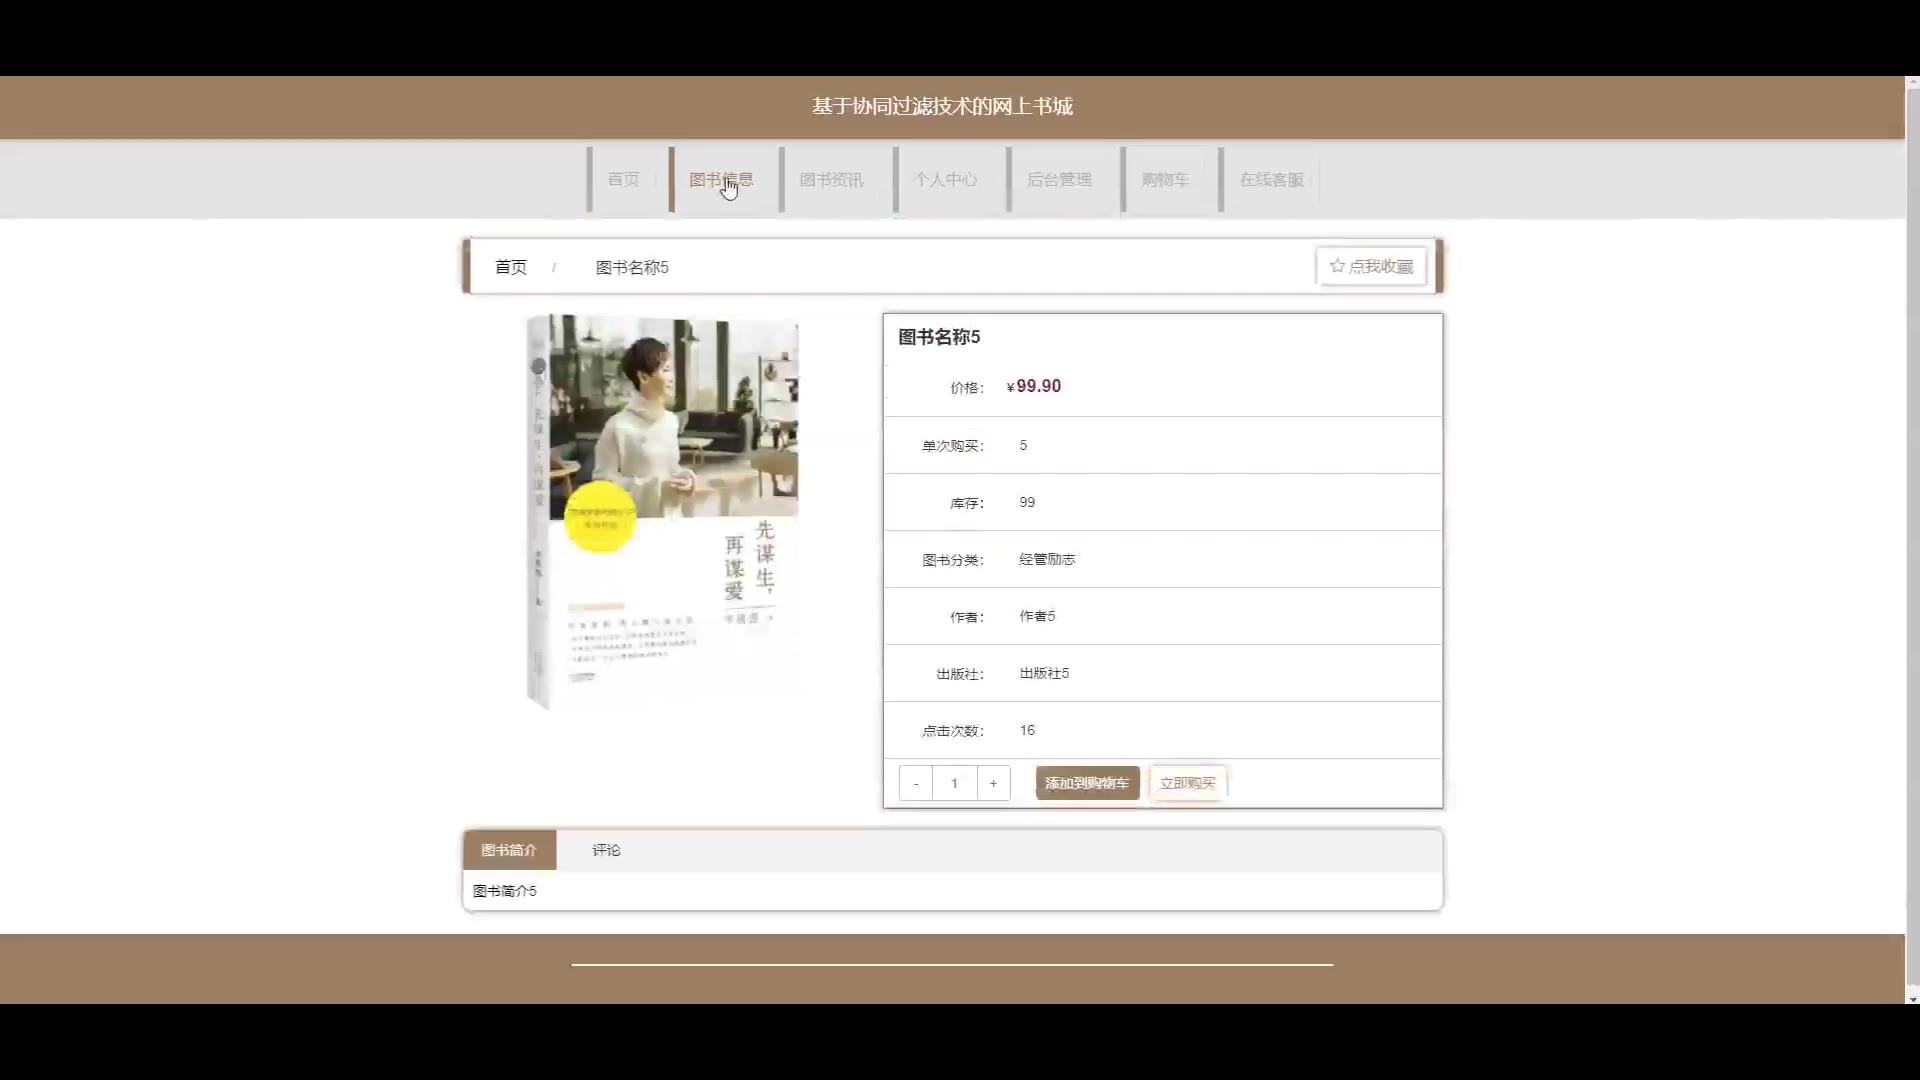Click stock value 99
The image size is (1920, 1080).
[x=1027, y=502]
